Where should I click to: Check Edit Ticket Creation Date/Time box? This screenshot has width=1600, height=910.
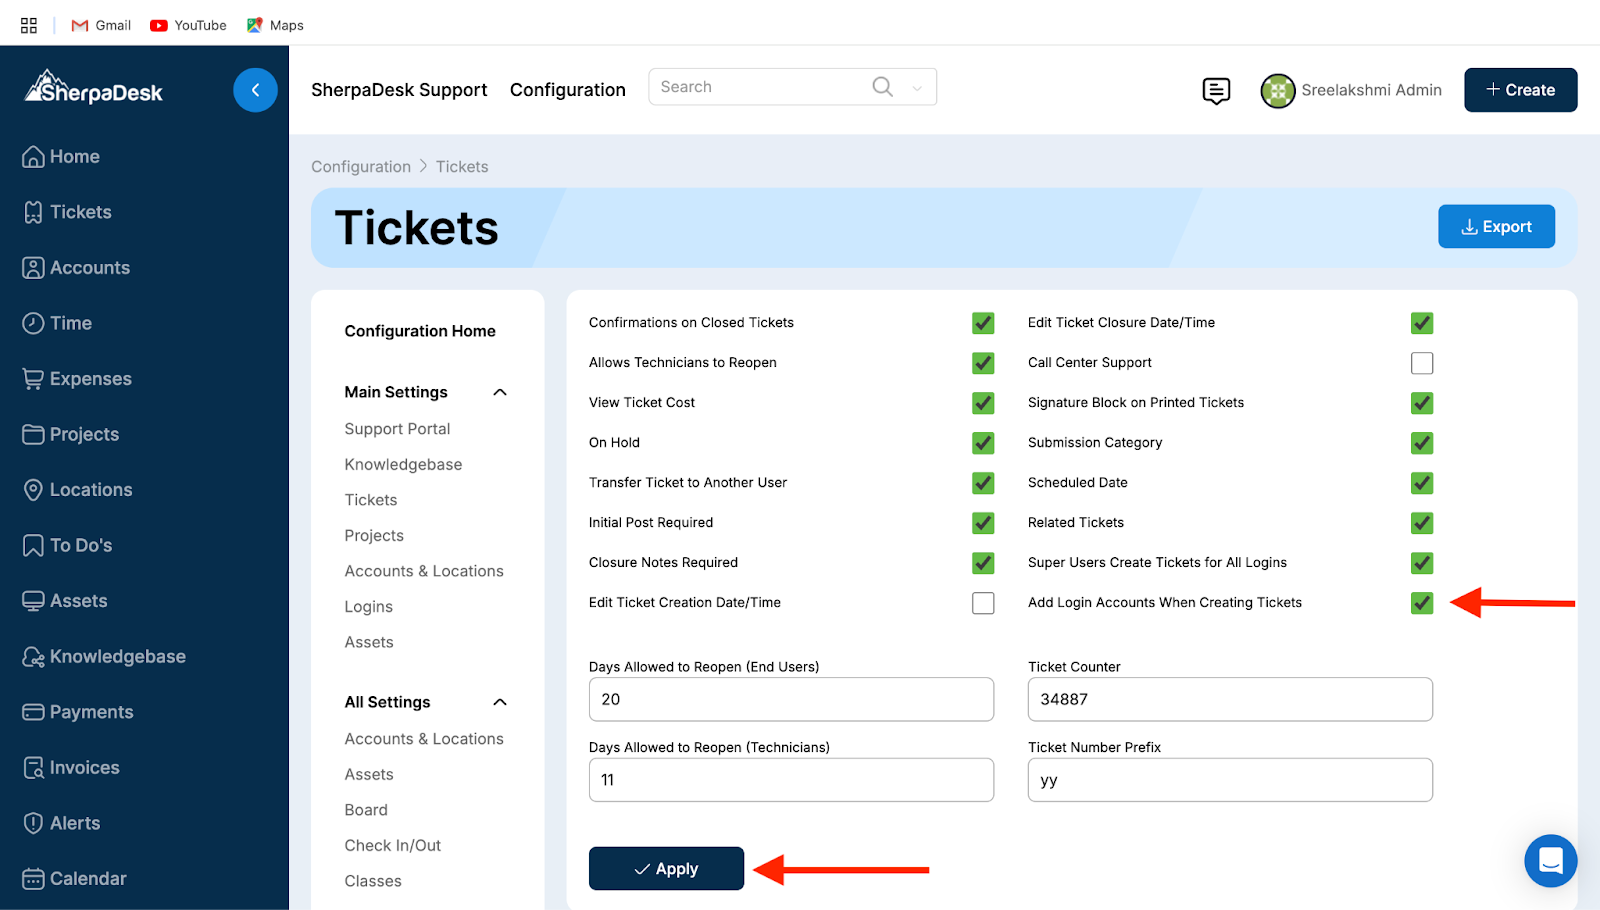(983, 603)
